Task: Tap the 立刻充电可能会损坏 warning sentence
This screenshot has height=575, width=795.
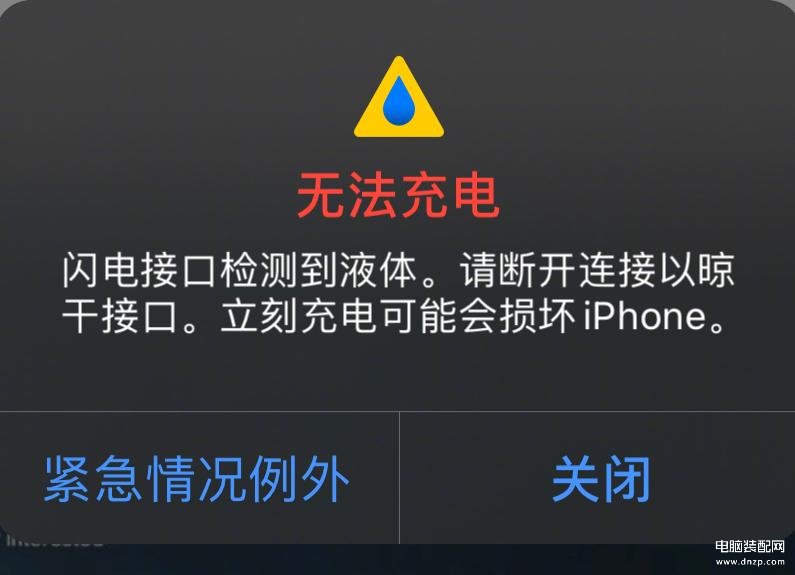Action: [x=399, y=316]
